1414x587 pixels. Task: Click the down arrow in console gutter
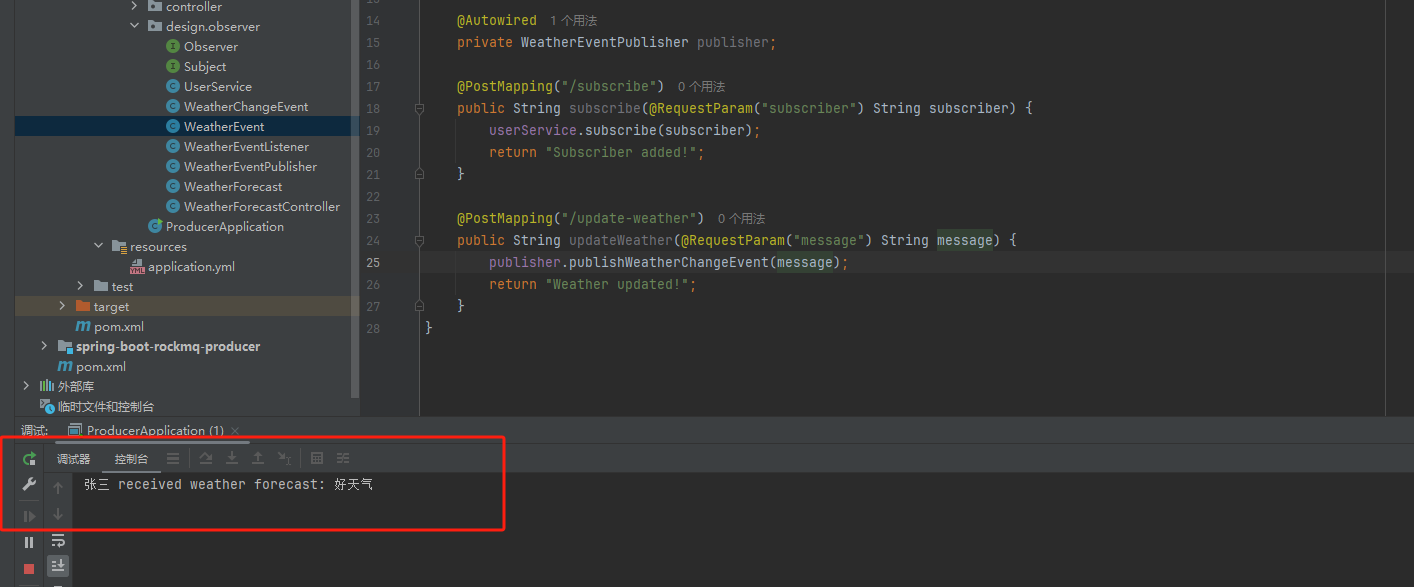click(58, 514)
